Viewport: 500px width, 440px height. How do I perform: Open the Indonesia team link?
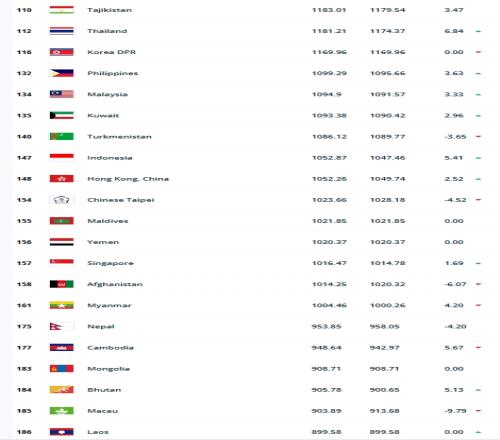click(x=110, y=158)
